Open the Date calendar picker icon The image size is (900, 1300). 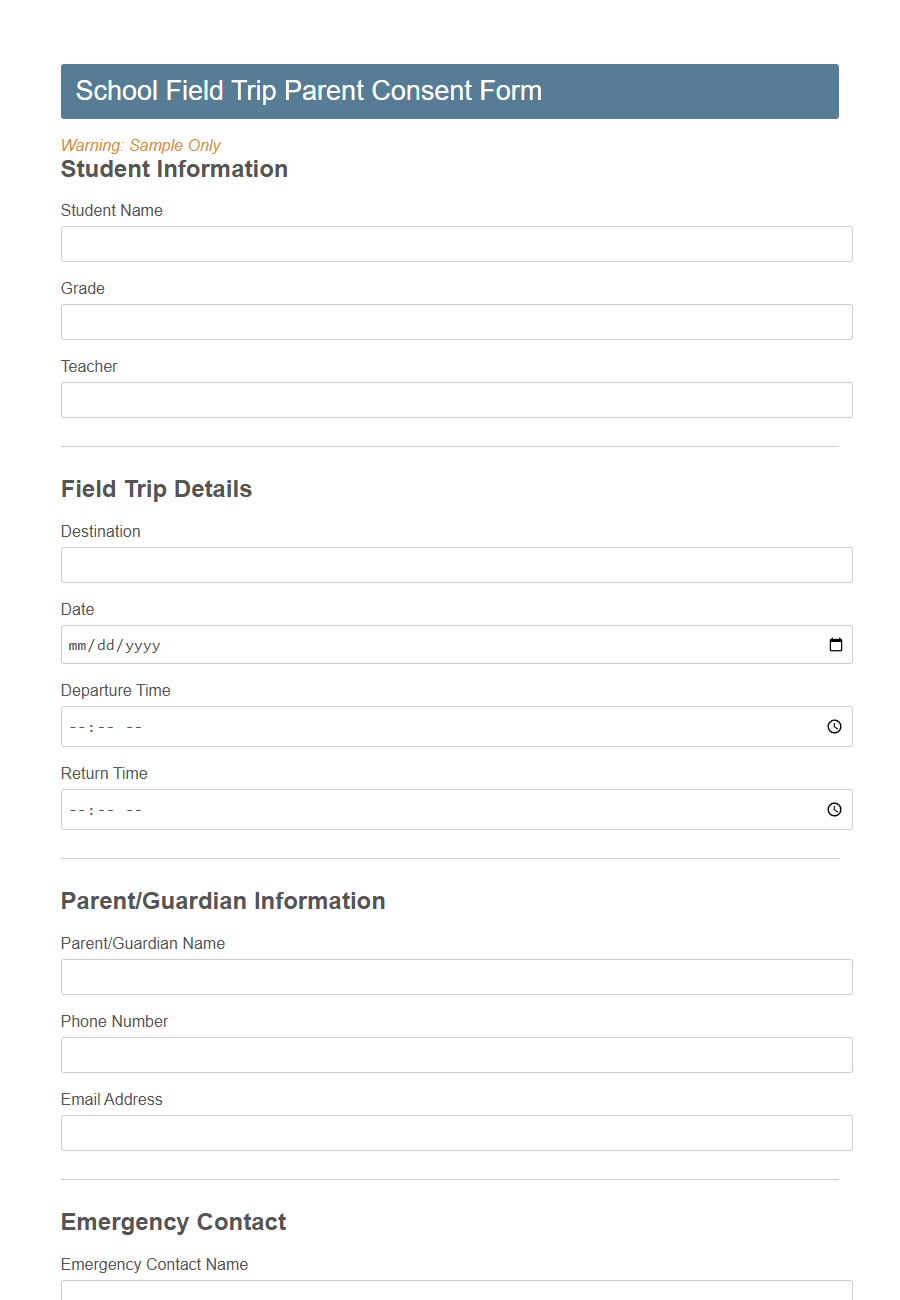tap(835, 645)
